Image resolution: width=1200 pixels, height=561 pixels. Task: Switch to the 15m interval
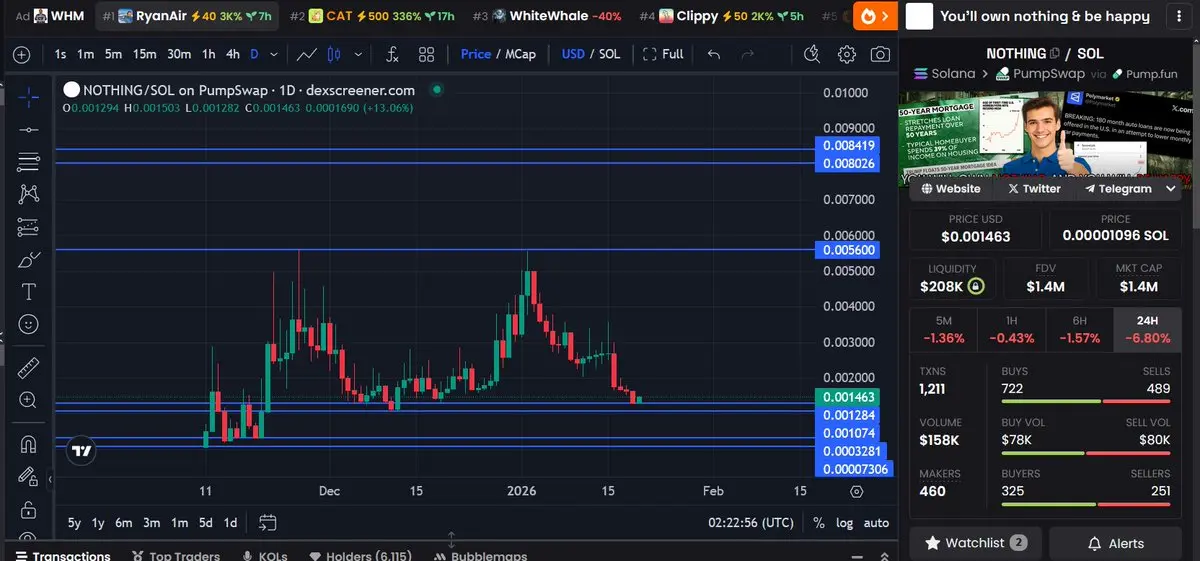click(145, 54)
